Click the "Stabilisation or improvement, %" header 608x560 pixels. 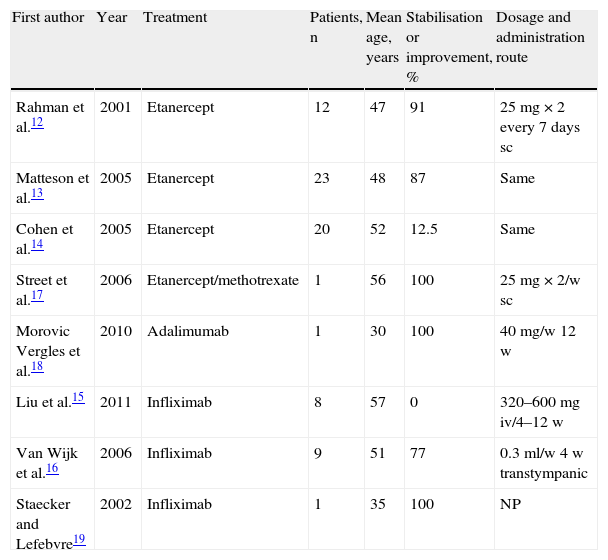pos(448,47)
